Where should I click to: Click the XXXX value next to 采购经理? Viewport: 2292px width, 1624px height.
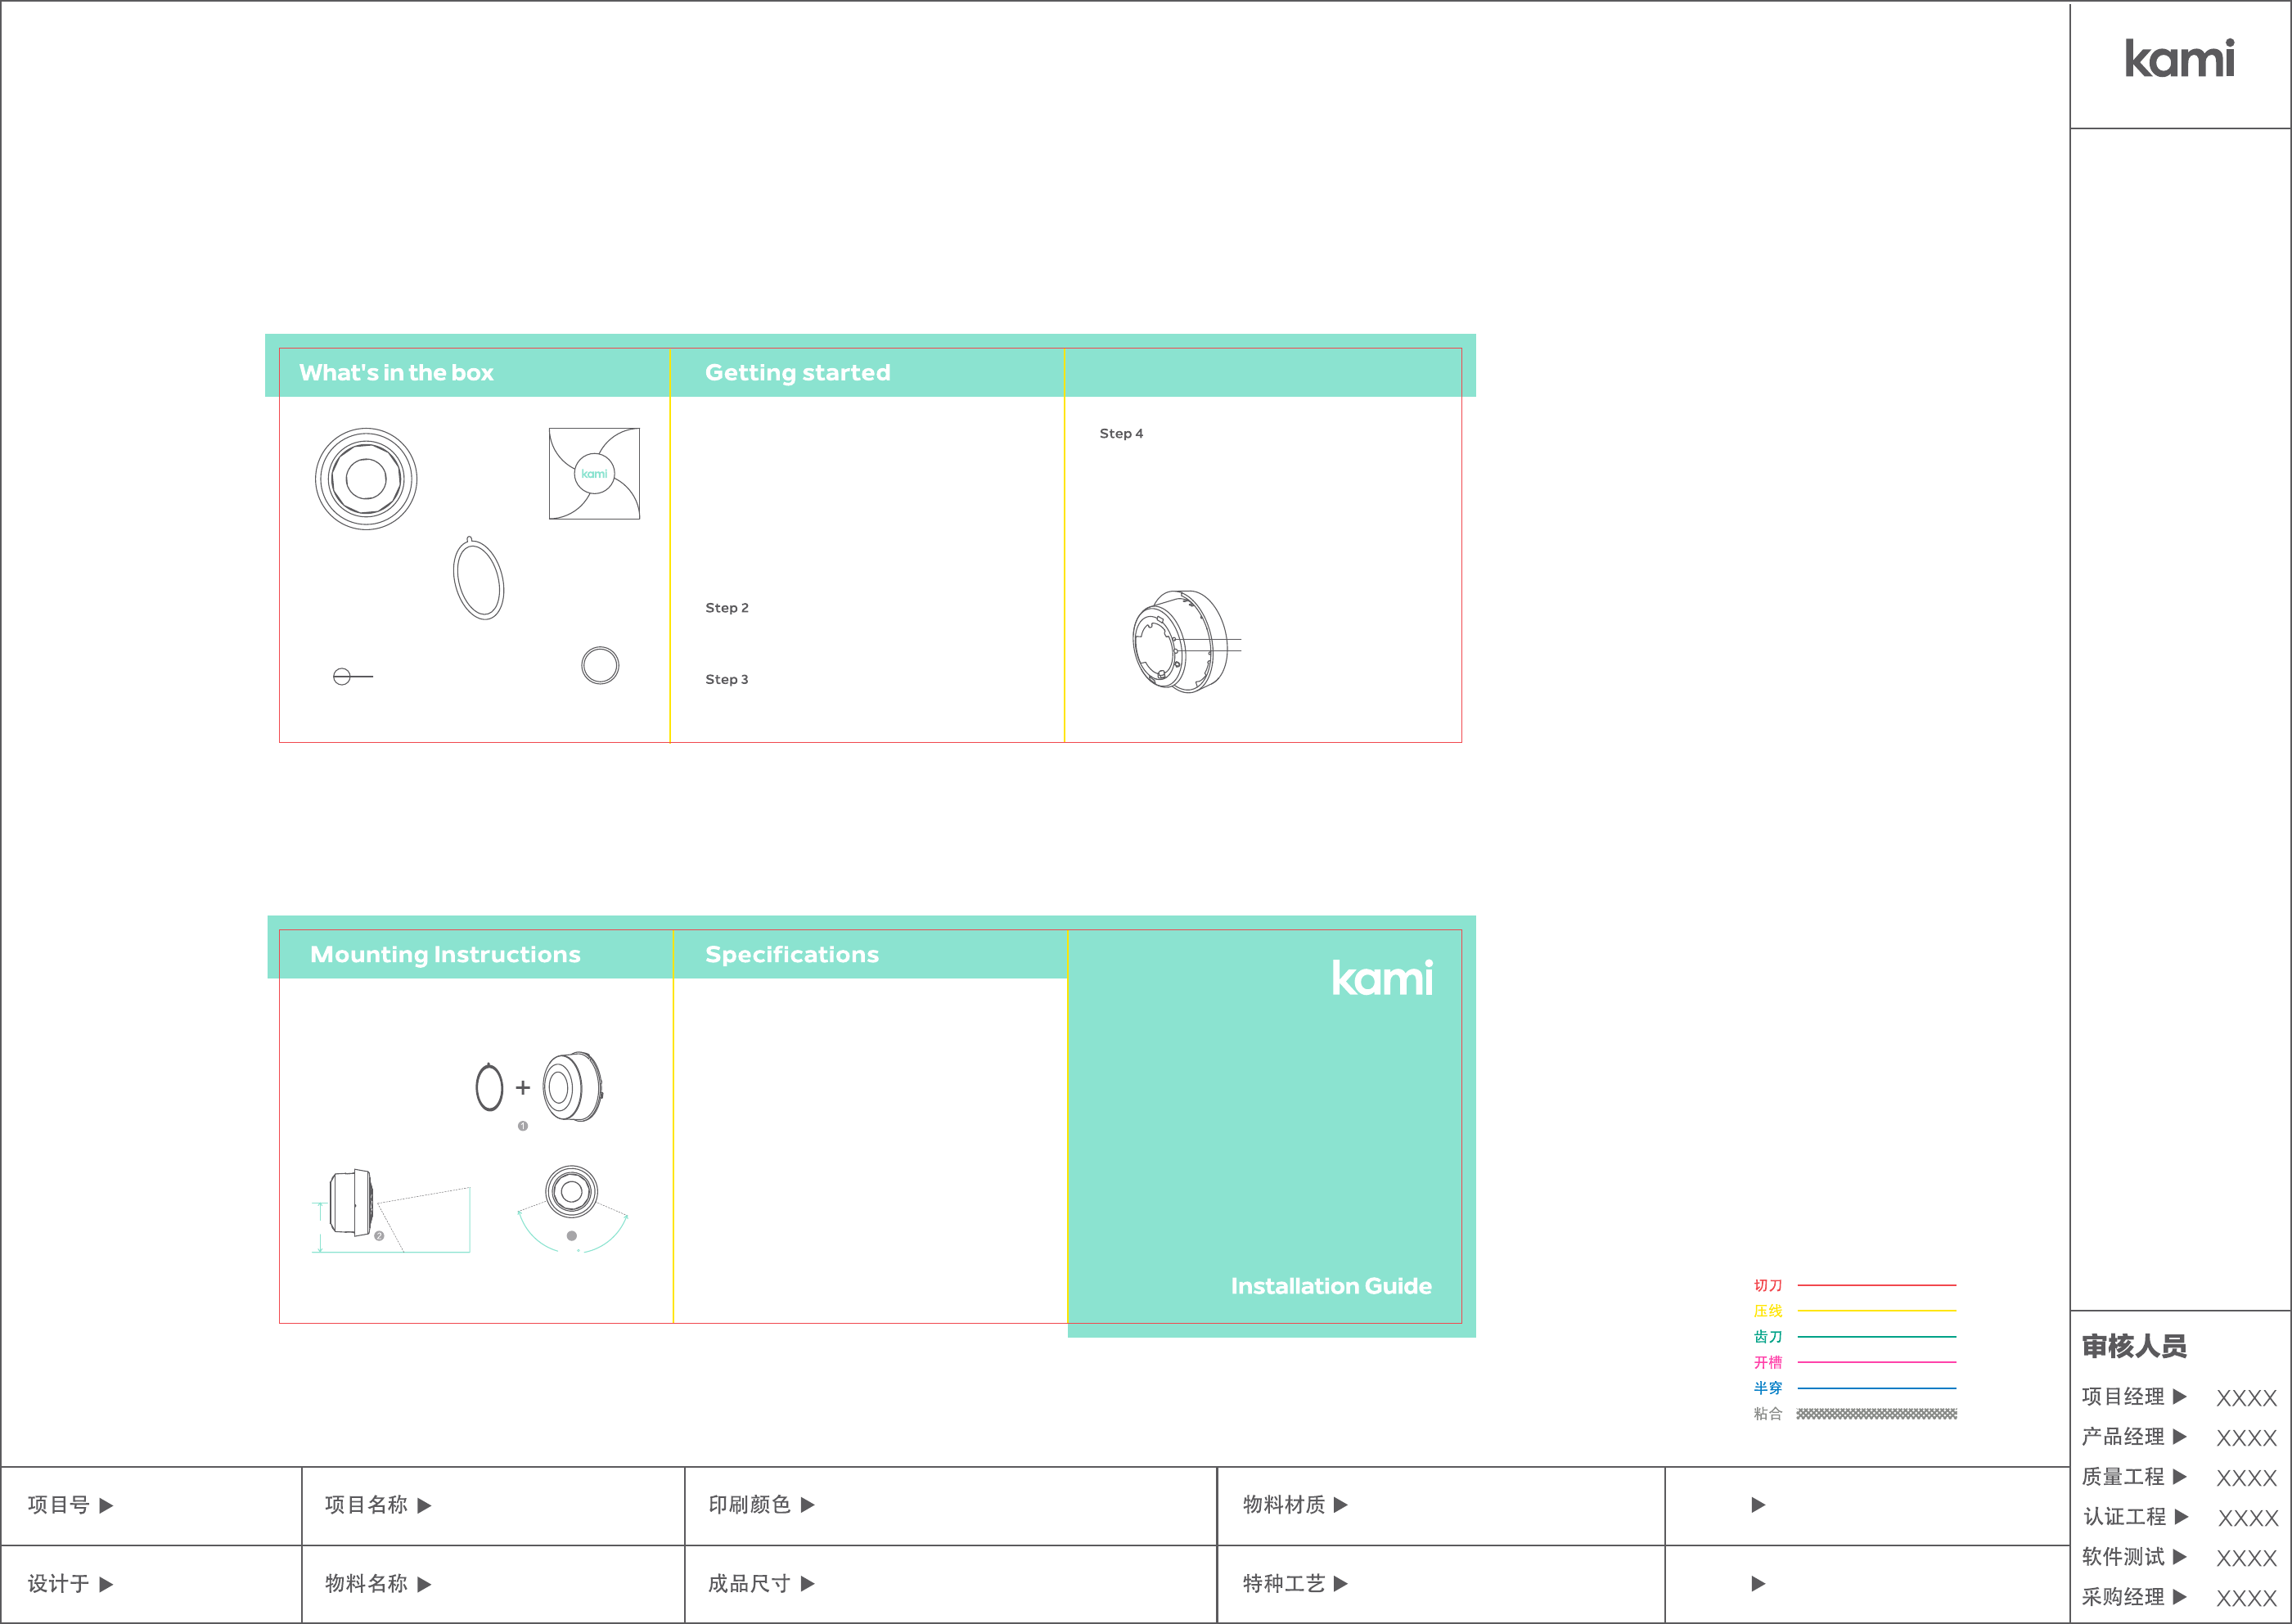[x=2246, y=1598]
